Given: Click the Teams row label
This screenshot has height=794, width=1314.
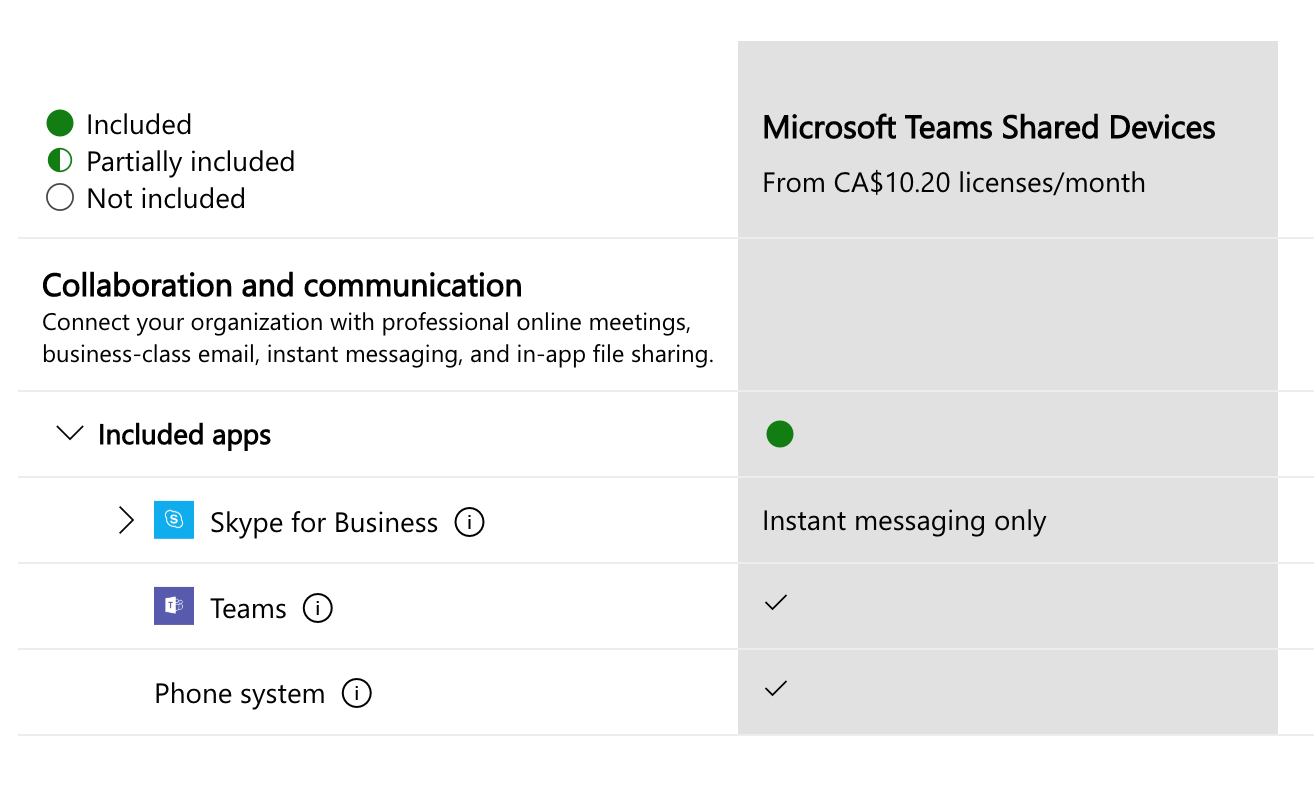Looking at the screenshot, I should [x=248, y=609].
